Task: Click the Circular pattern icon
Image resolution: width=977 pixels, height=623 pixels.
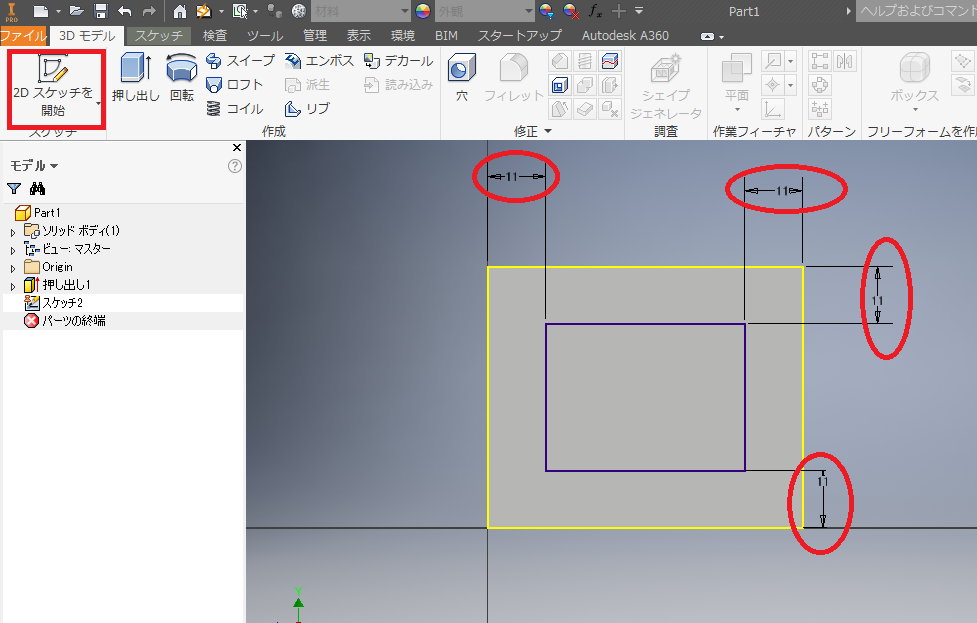Action: 820,85
